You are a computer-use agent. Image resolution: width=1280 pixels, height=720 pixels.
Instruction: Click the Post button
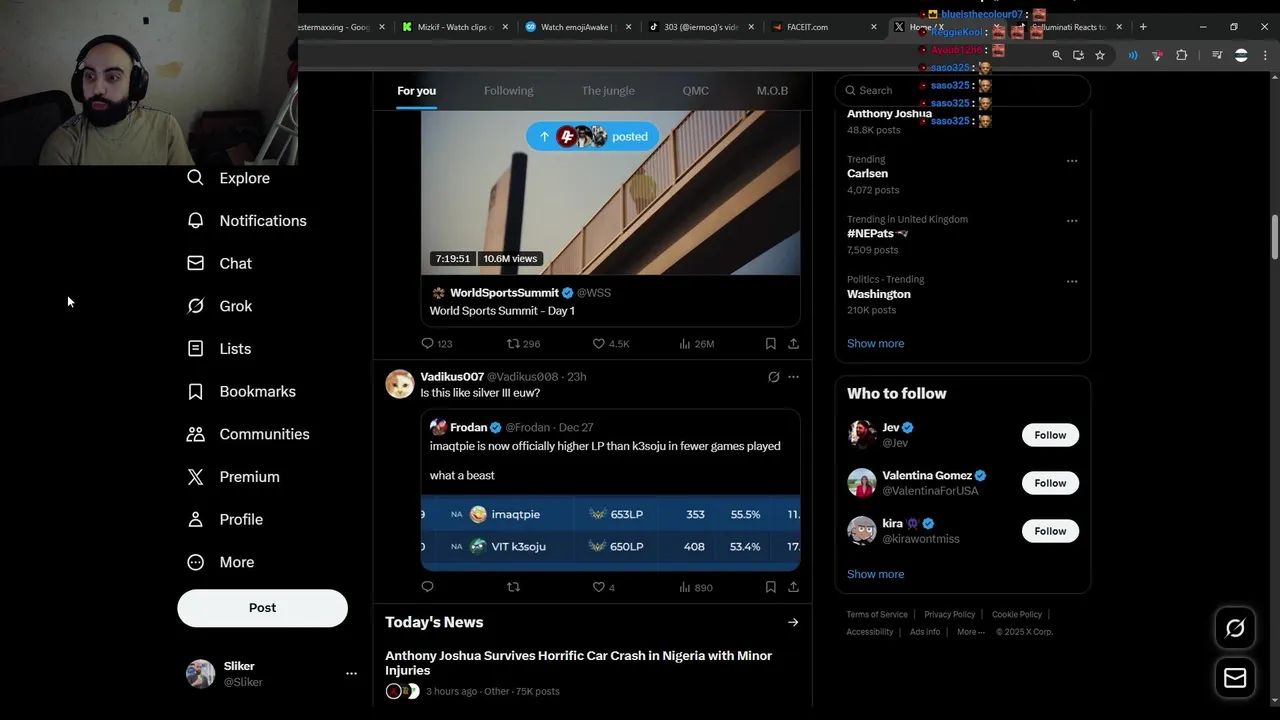tap(263, 608)
